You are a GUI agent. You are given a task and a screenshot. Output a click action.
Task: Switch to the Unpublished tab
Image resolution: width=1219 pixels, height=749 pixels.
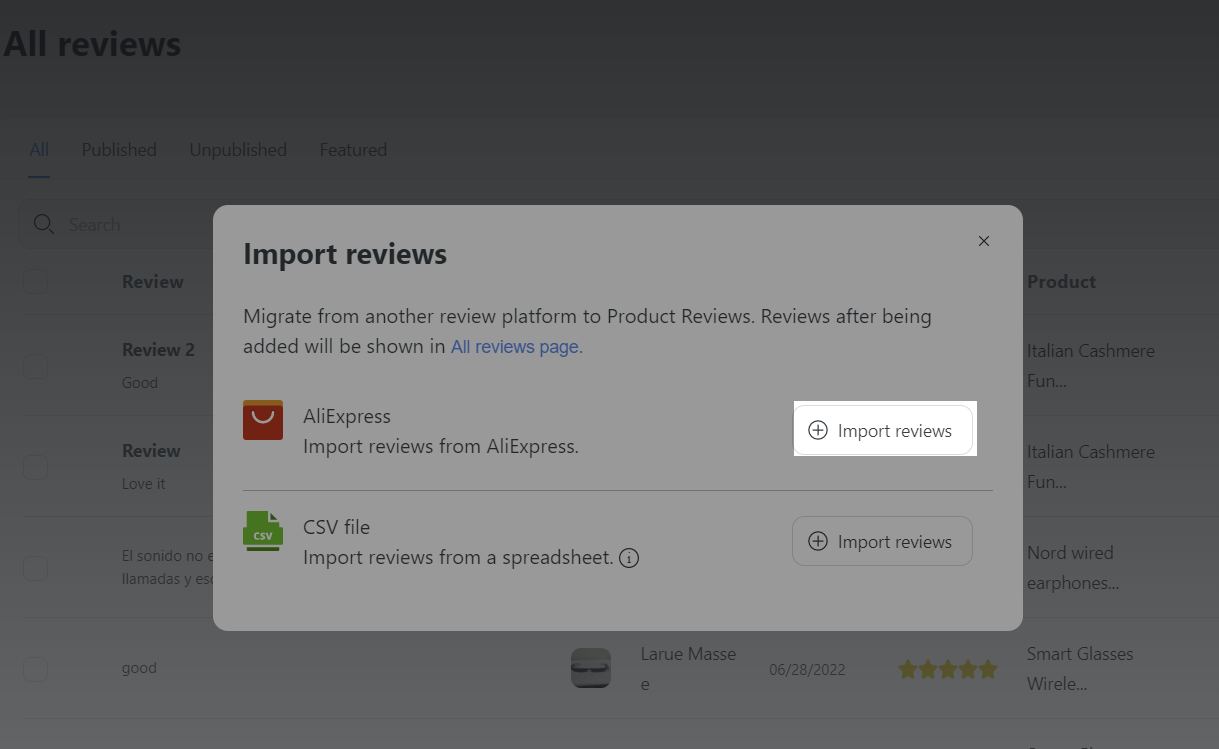click(238, 150)
